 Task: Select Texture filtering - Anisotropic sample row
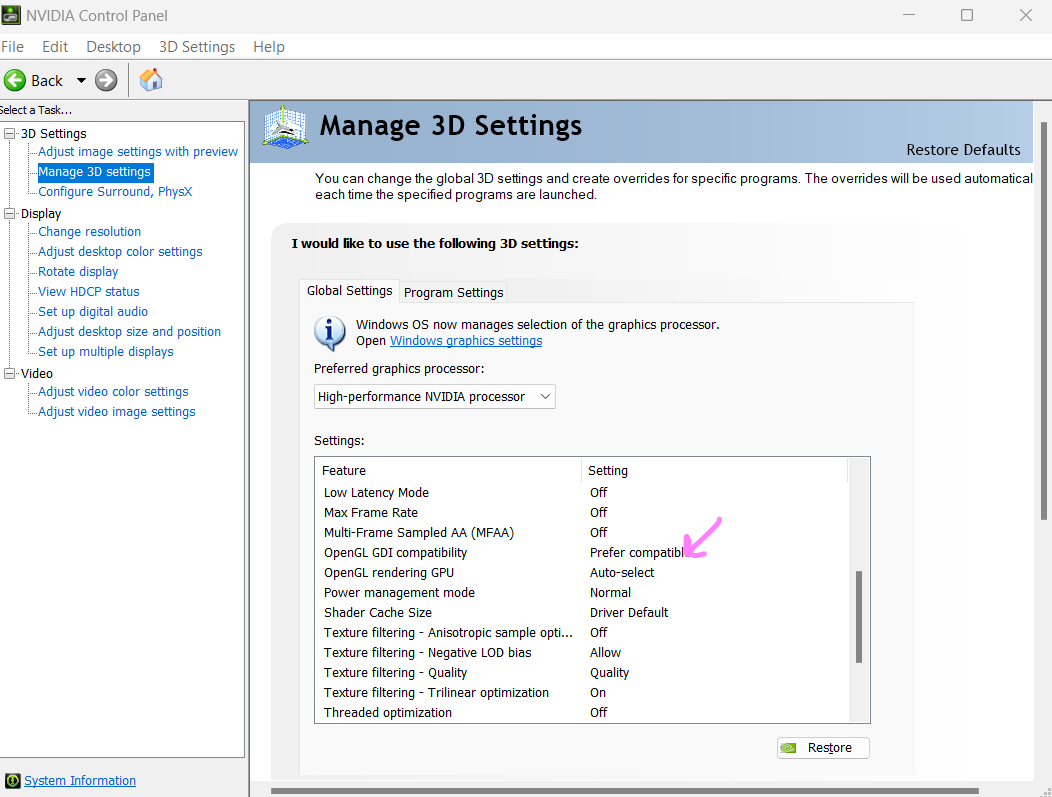(x=582, y=633)
